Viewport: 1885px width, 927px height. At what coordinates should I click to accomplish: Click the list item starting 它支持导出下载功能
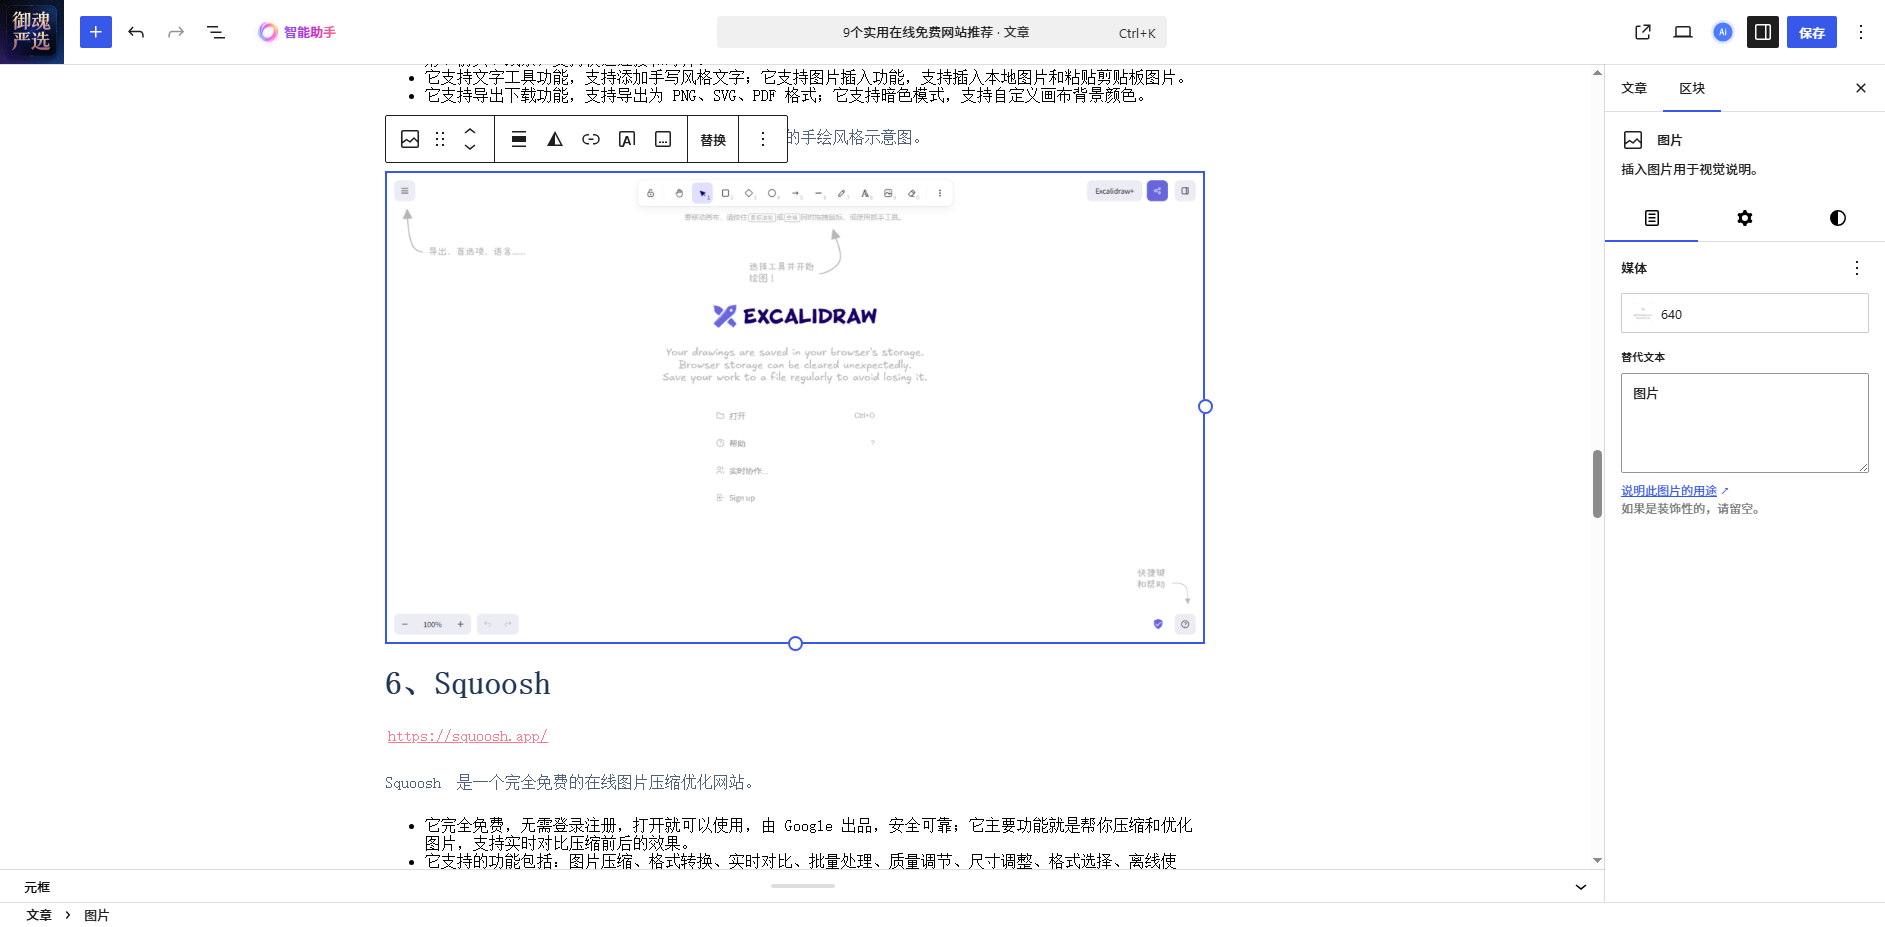click(x=785, y=95)
